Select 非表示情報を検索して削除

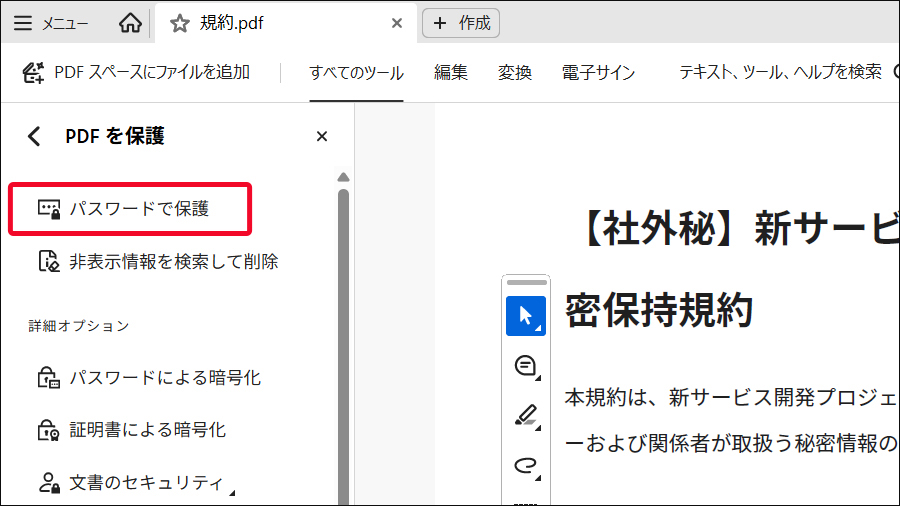(x=158, y=262)
